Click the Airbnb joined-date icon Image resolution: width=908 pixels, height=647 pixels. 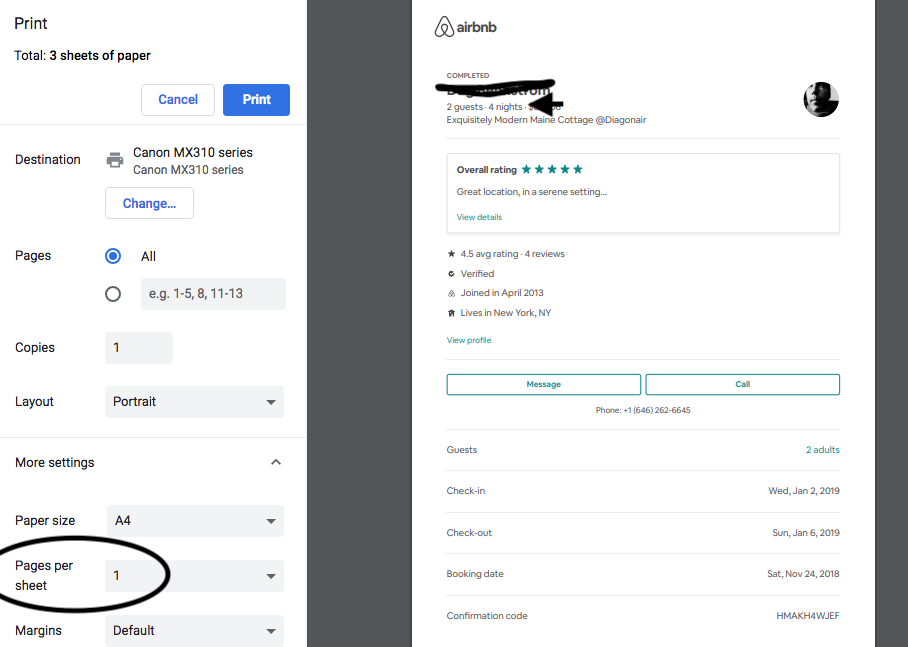point(451,293)
